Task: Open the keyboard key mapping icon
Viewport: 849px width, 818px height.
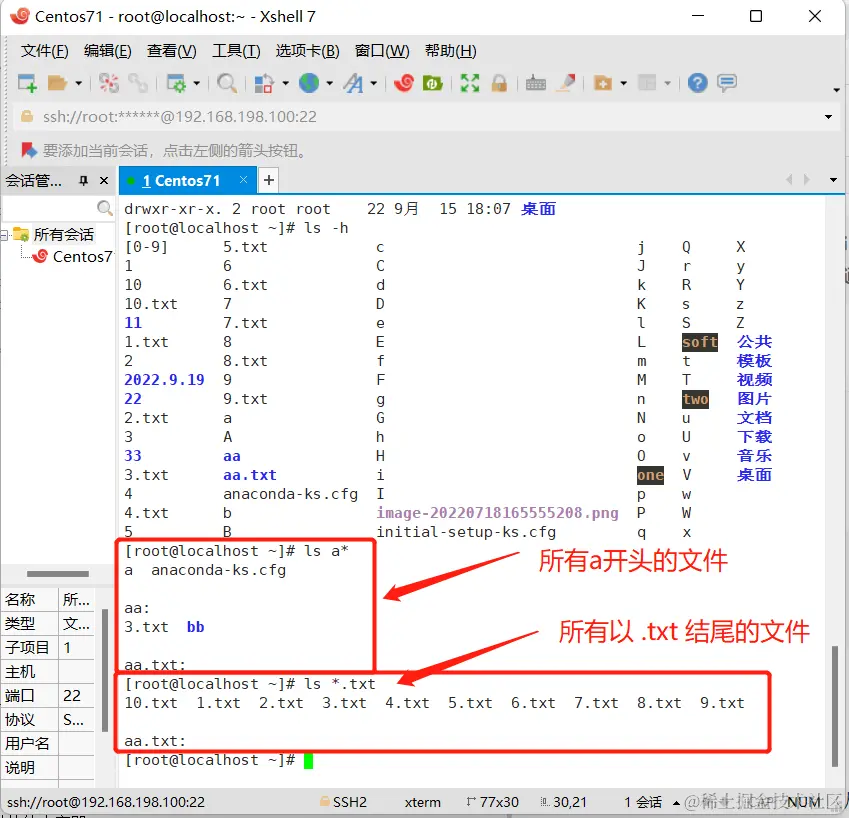Action: [x=535, y=83]
